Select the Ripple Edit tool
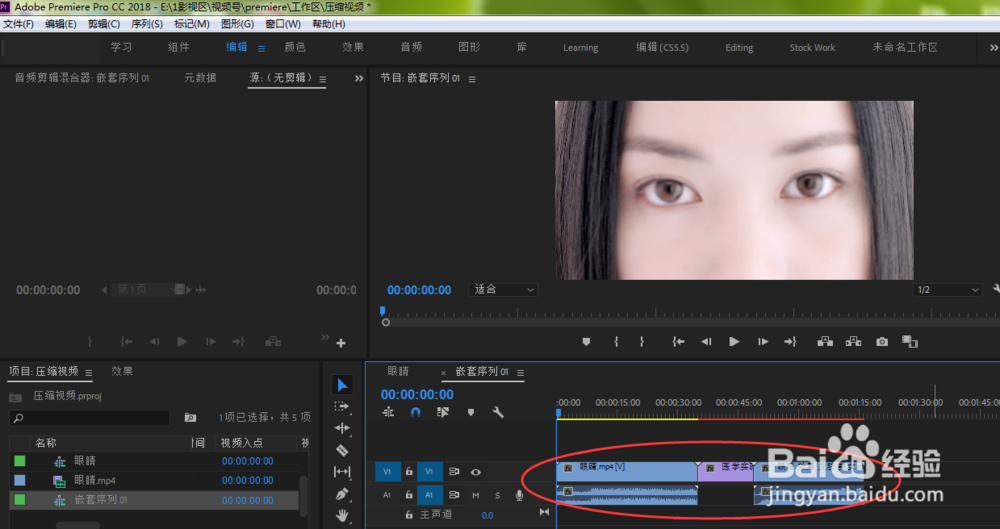Viewport: 1000px width, 529px height. coord(342,428)
